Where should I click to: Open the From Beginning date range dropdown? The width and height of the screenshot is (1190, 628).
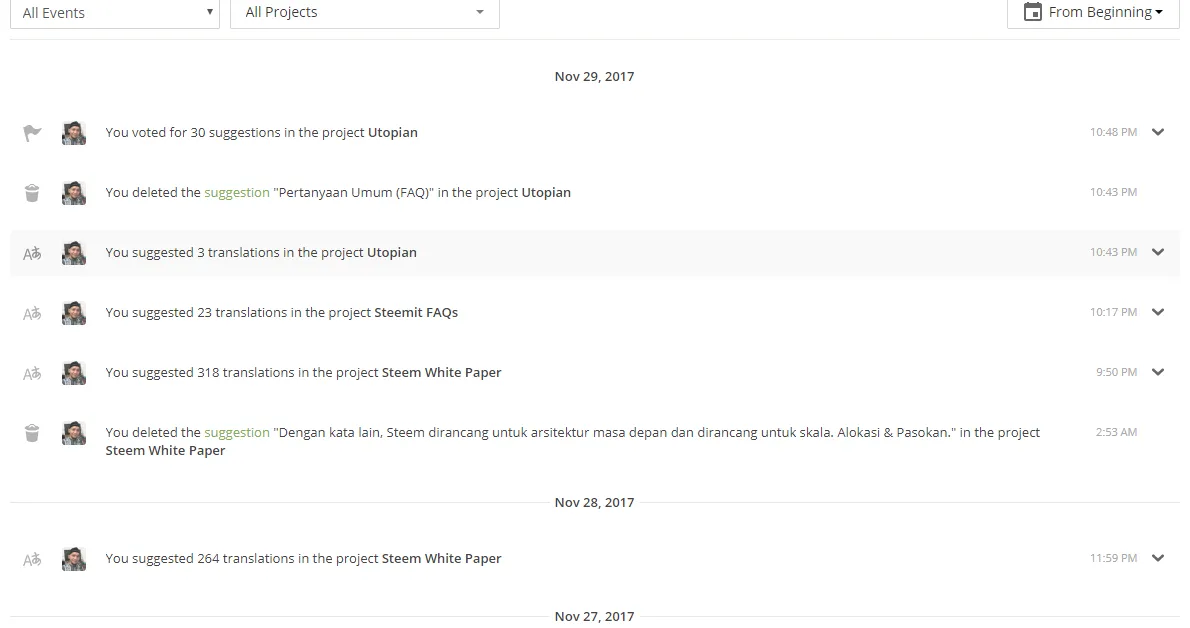(1093, 13)
